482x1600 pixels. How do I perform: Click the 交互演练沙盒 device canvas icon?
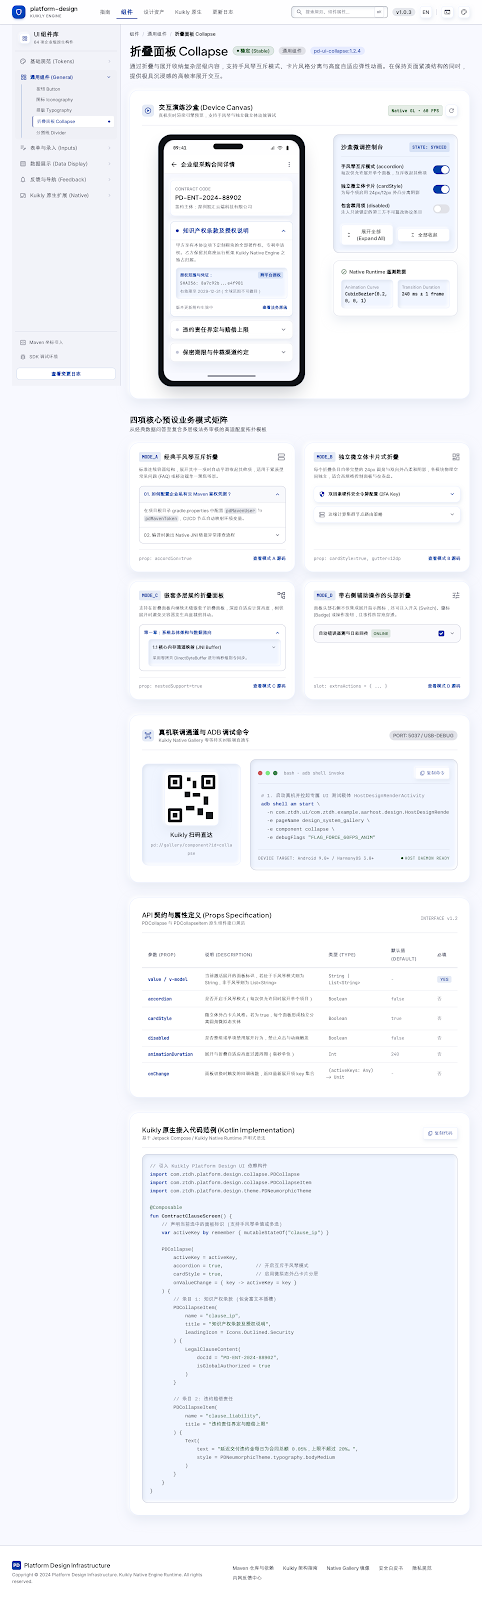coord(149,111)
